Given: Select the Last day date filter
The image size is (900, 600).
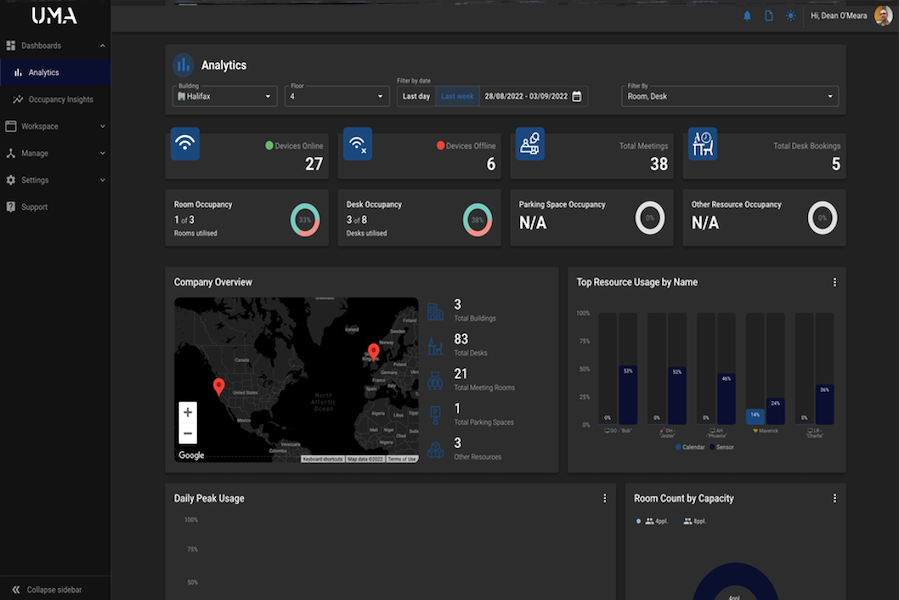Looking at the screenshot, I should pos(416,96).
